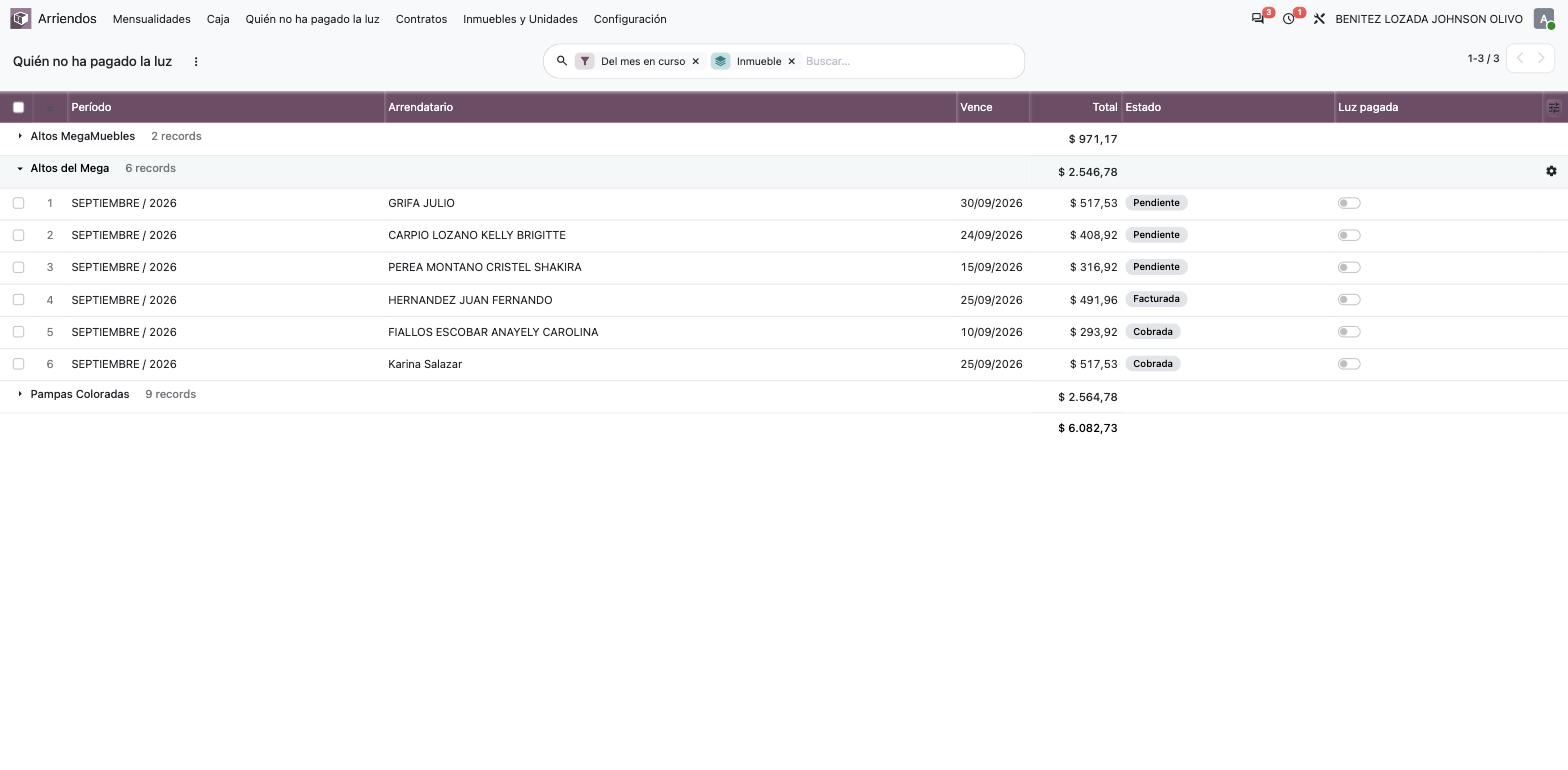Remove the 'Inmueble' grouping facet
Image resolution: width=1568 pixels, height=770 pixels.
[791, 61]
